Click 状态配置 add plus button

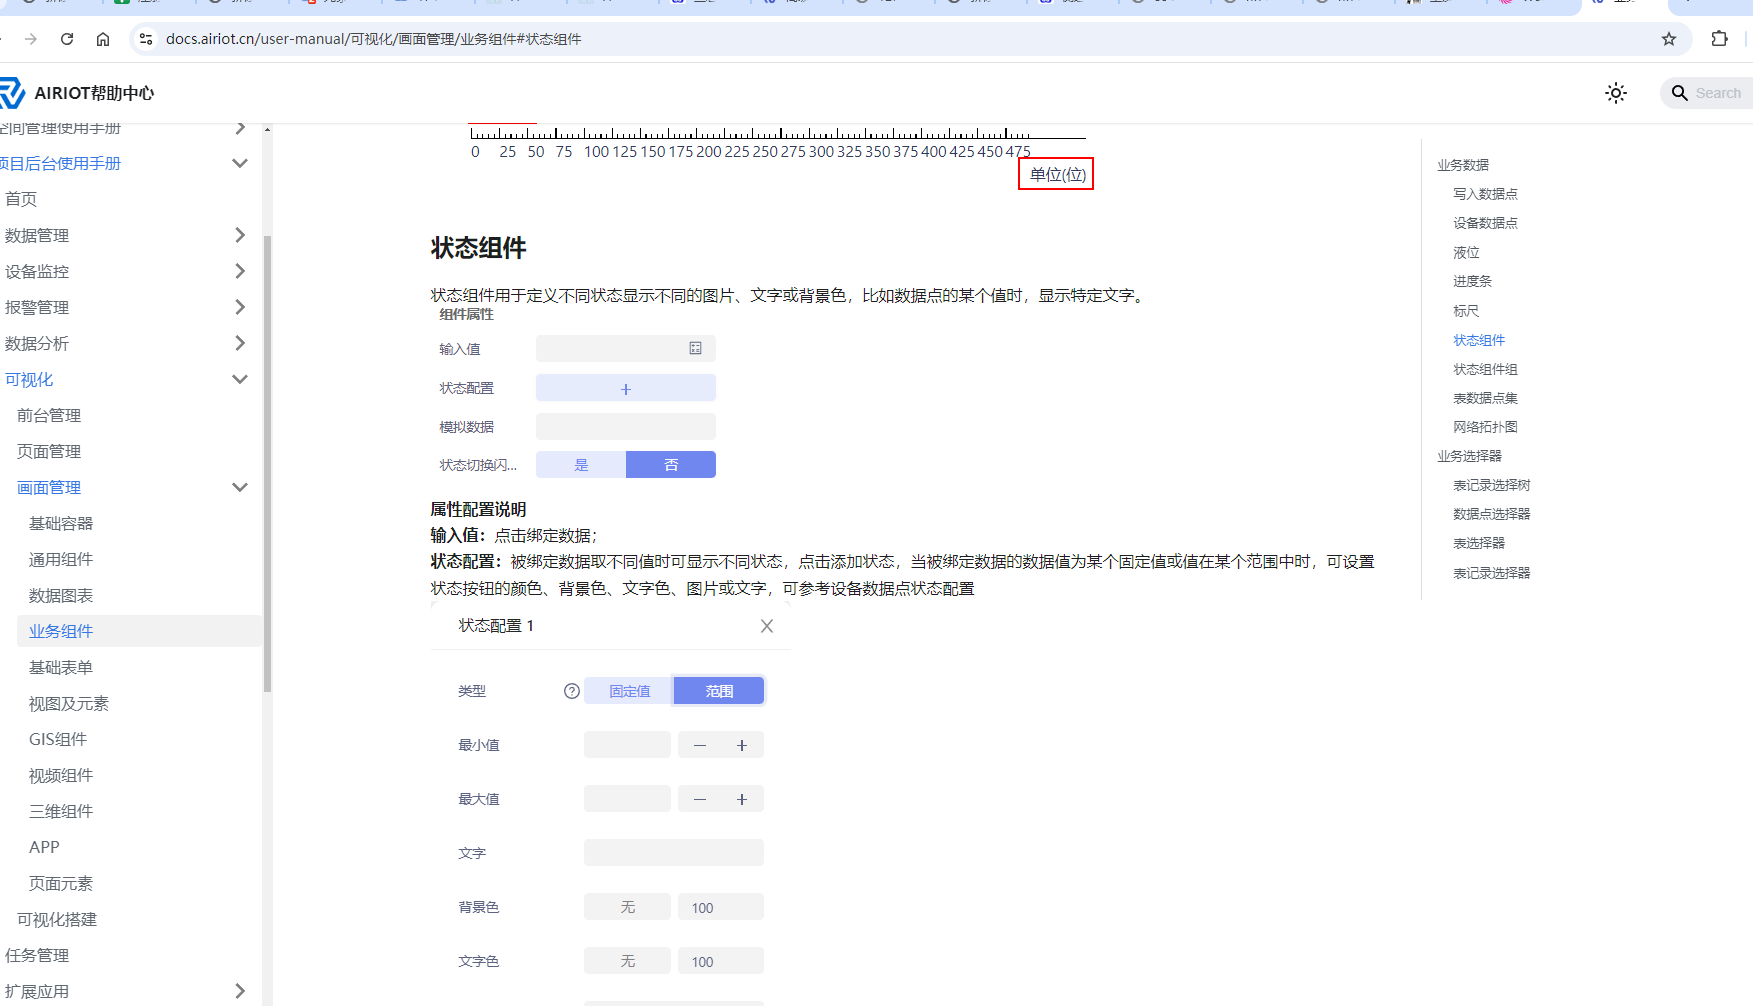pyautogui.click(x=626, y=388)
